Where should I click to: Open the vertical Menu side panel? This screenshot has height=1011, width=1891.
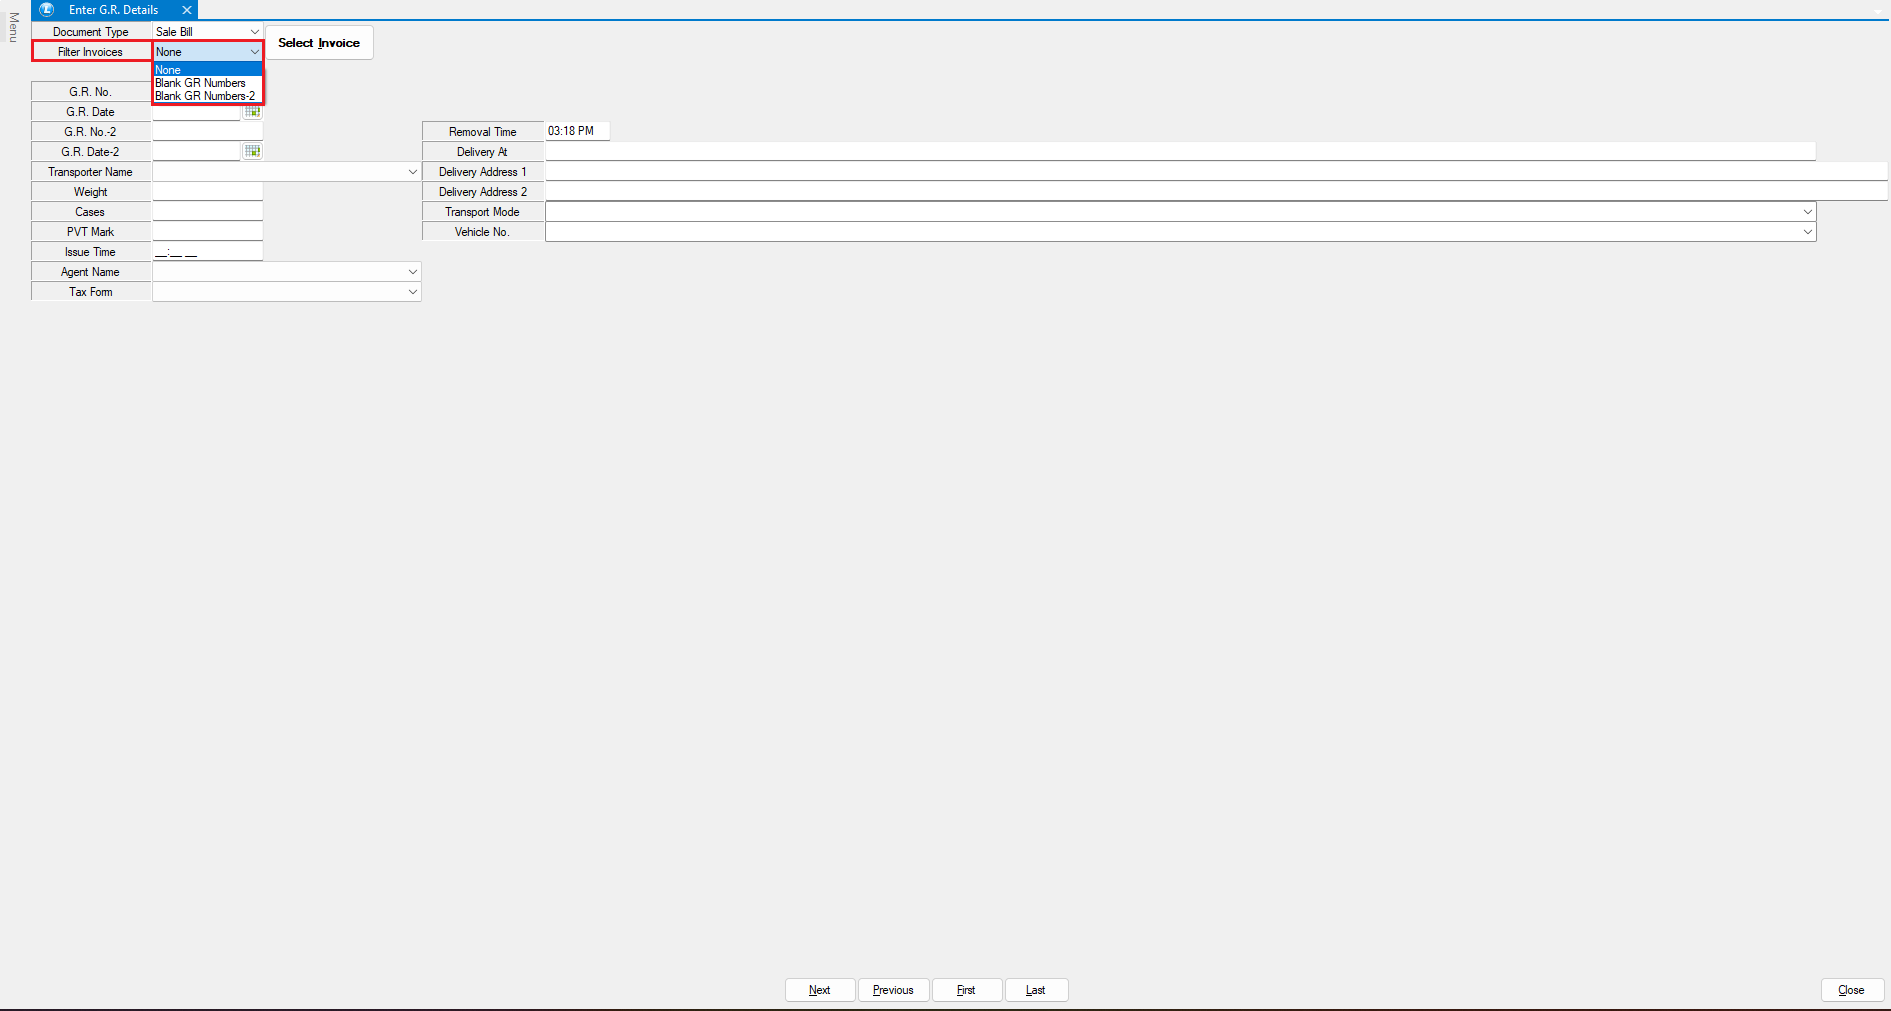tap(13, 27)
